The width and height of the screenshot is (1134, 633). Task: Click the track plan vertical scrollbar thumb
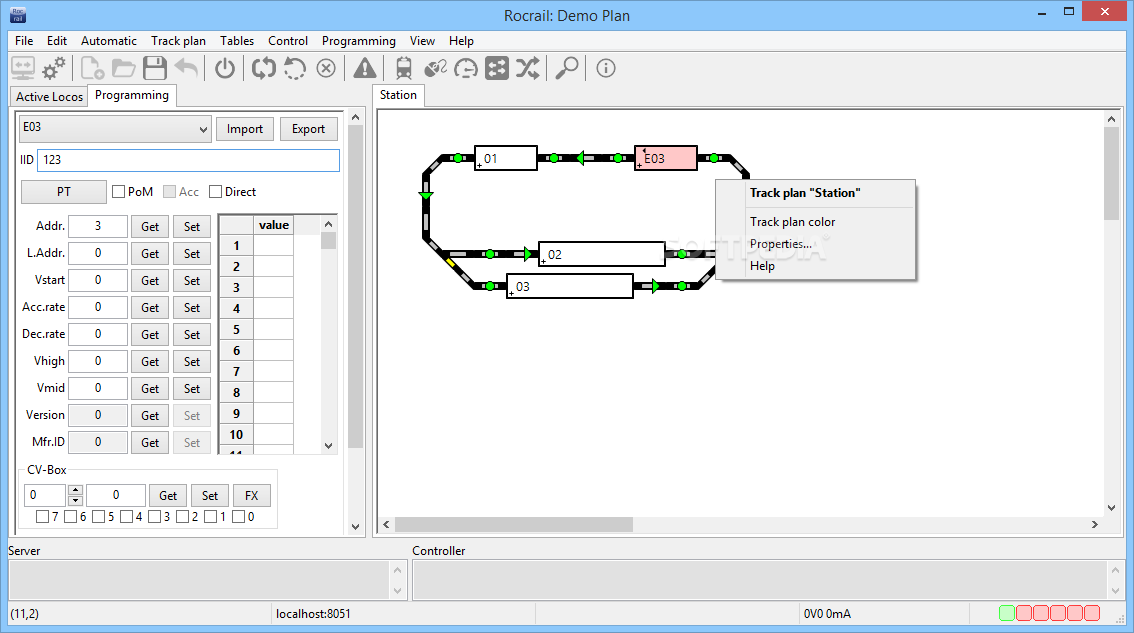[x=1112, y=174]
